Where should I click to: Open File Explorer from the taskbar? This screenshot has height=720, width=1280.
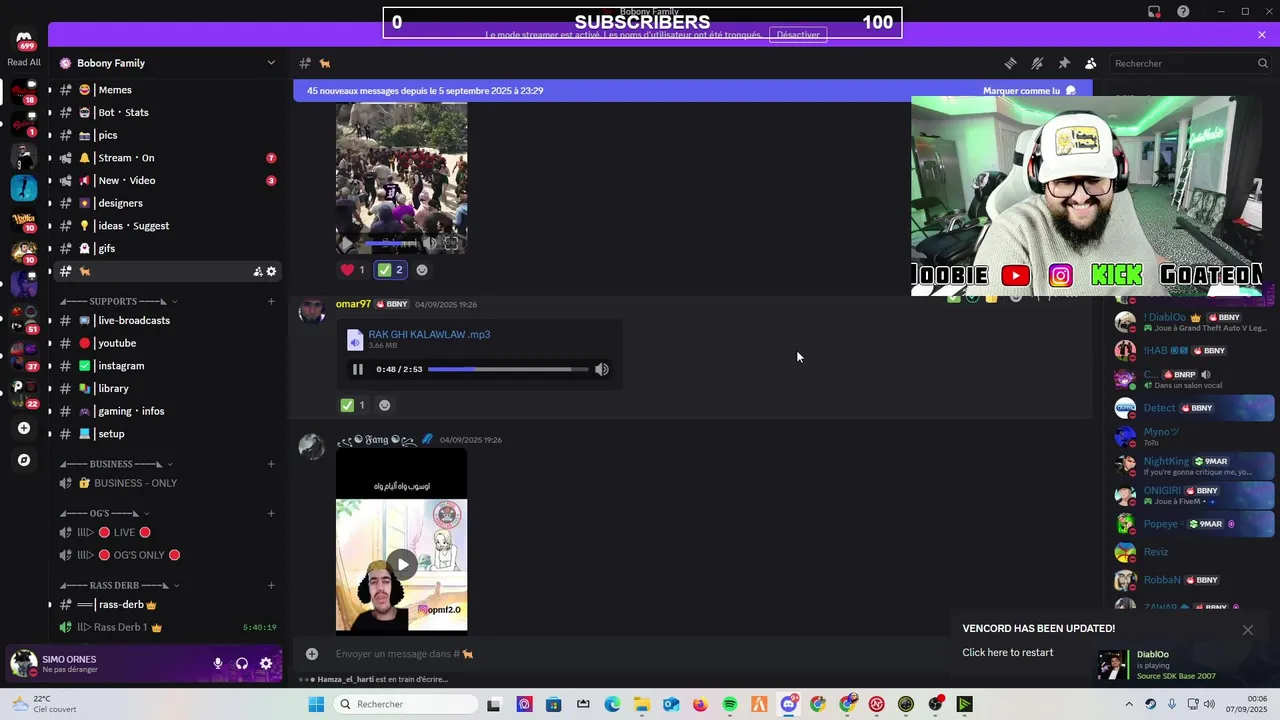tap(641, 704)
